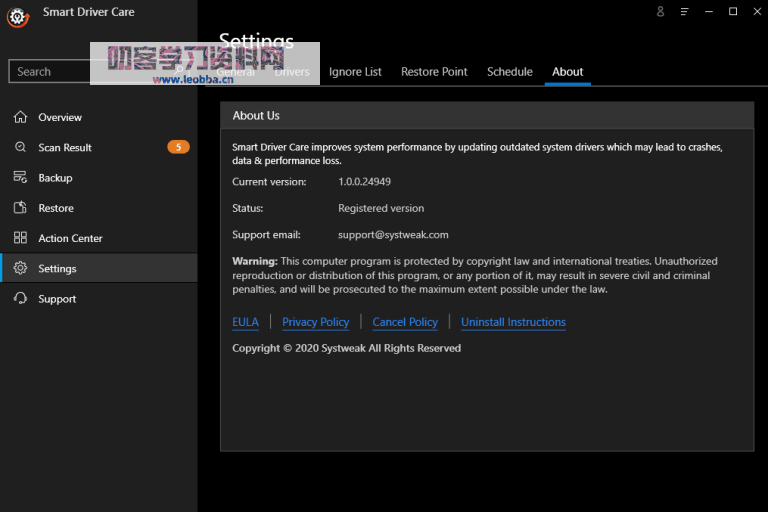The image size is (768, 512).
Task: Click the version number 1.0.0.24949
Action: click(364, 182)
